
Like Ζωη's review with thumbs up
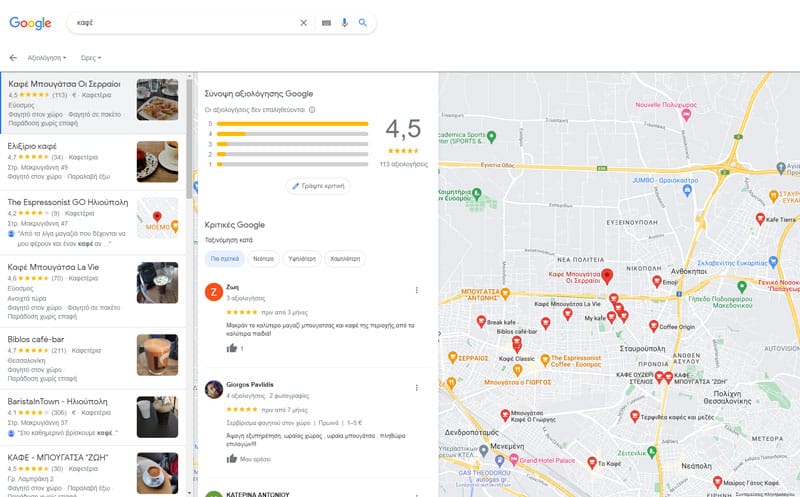point(232,348)
